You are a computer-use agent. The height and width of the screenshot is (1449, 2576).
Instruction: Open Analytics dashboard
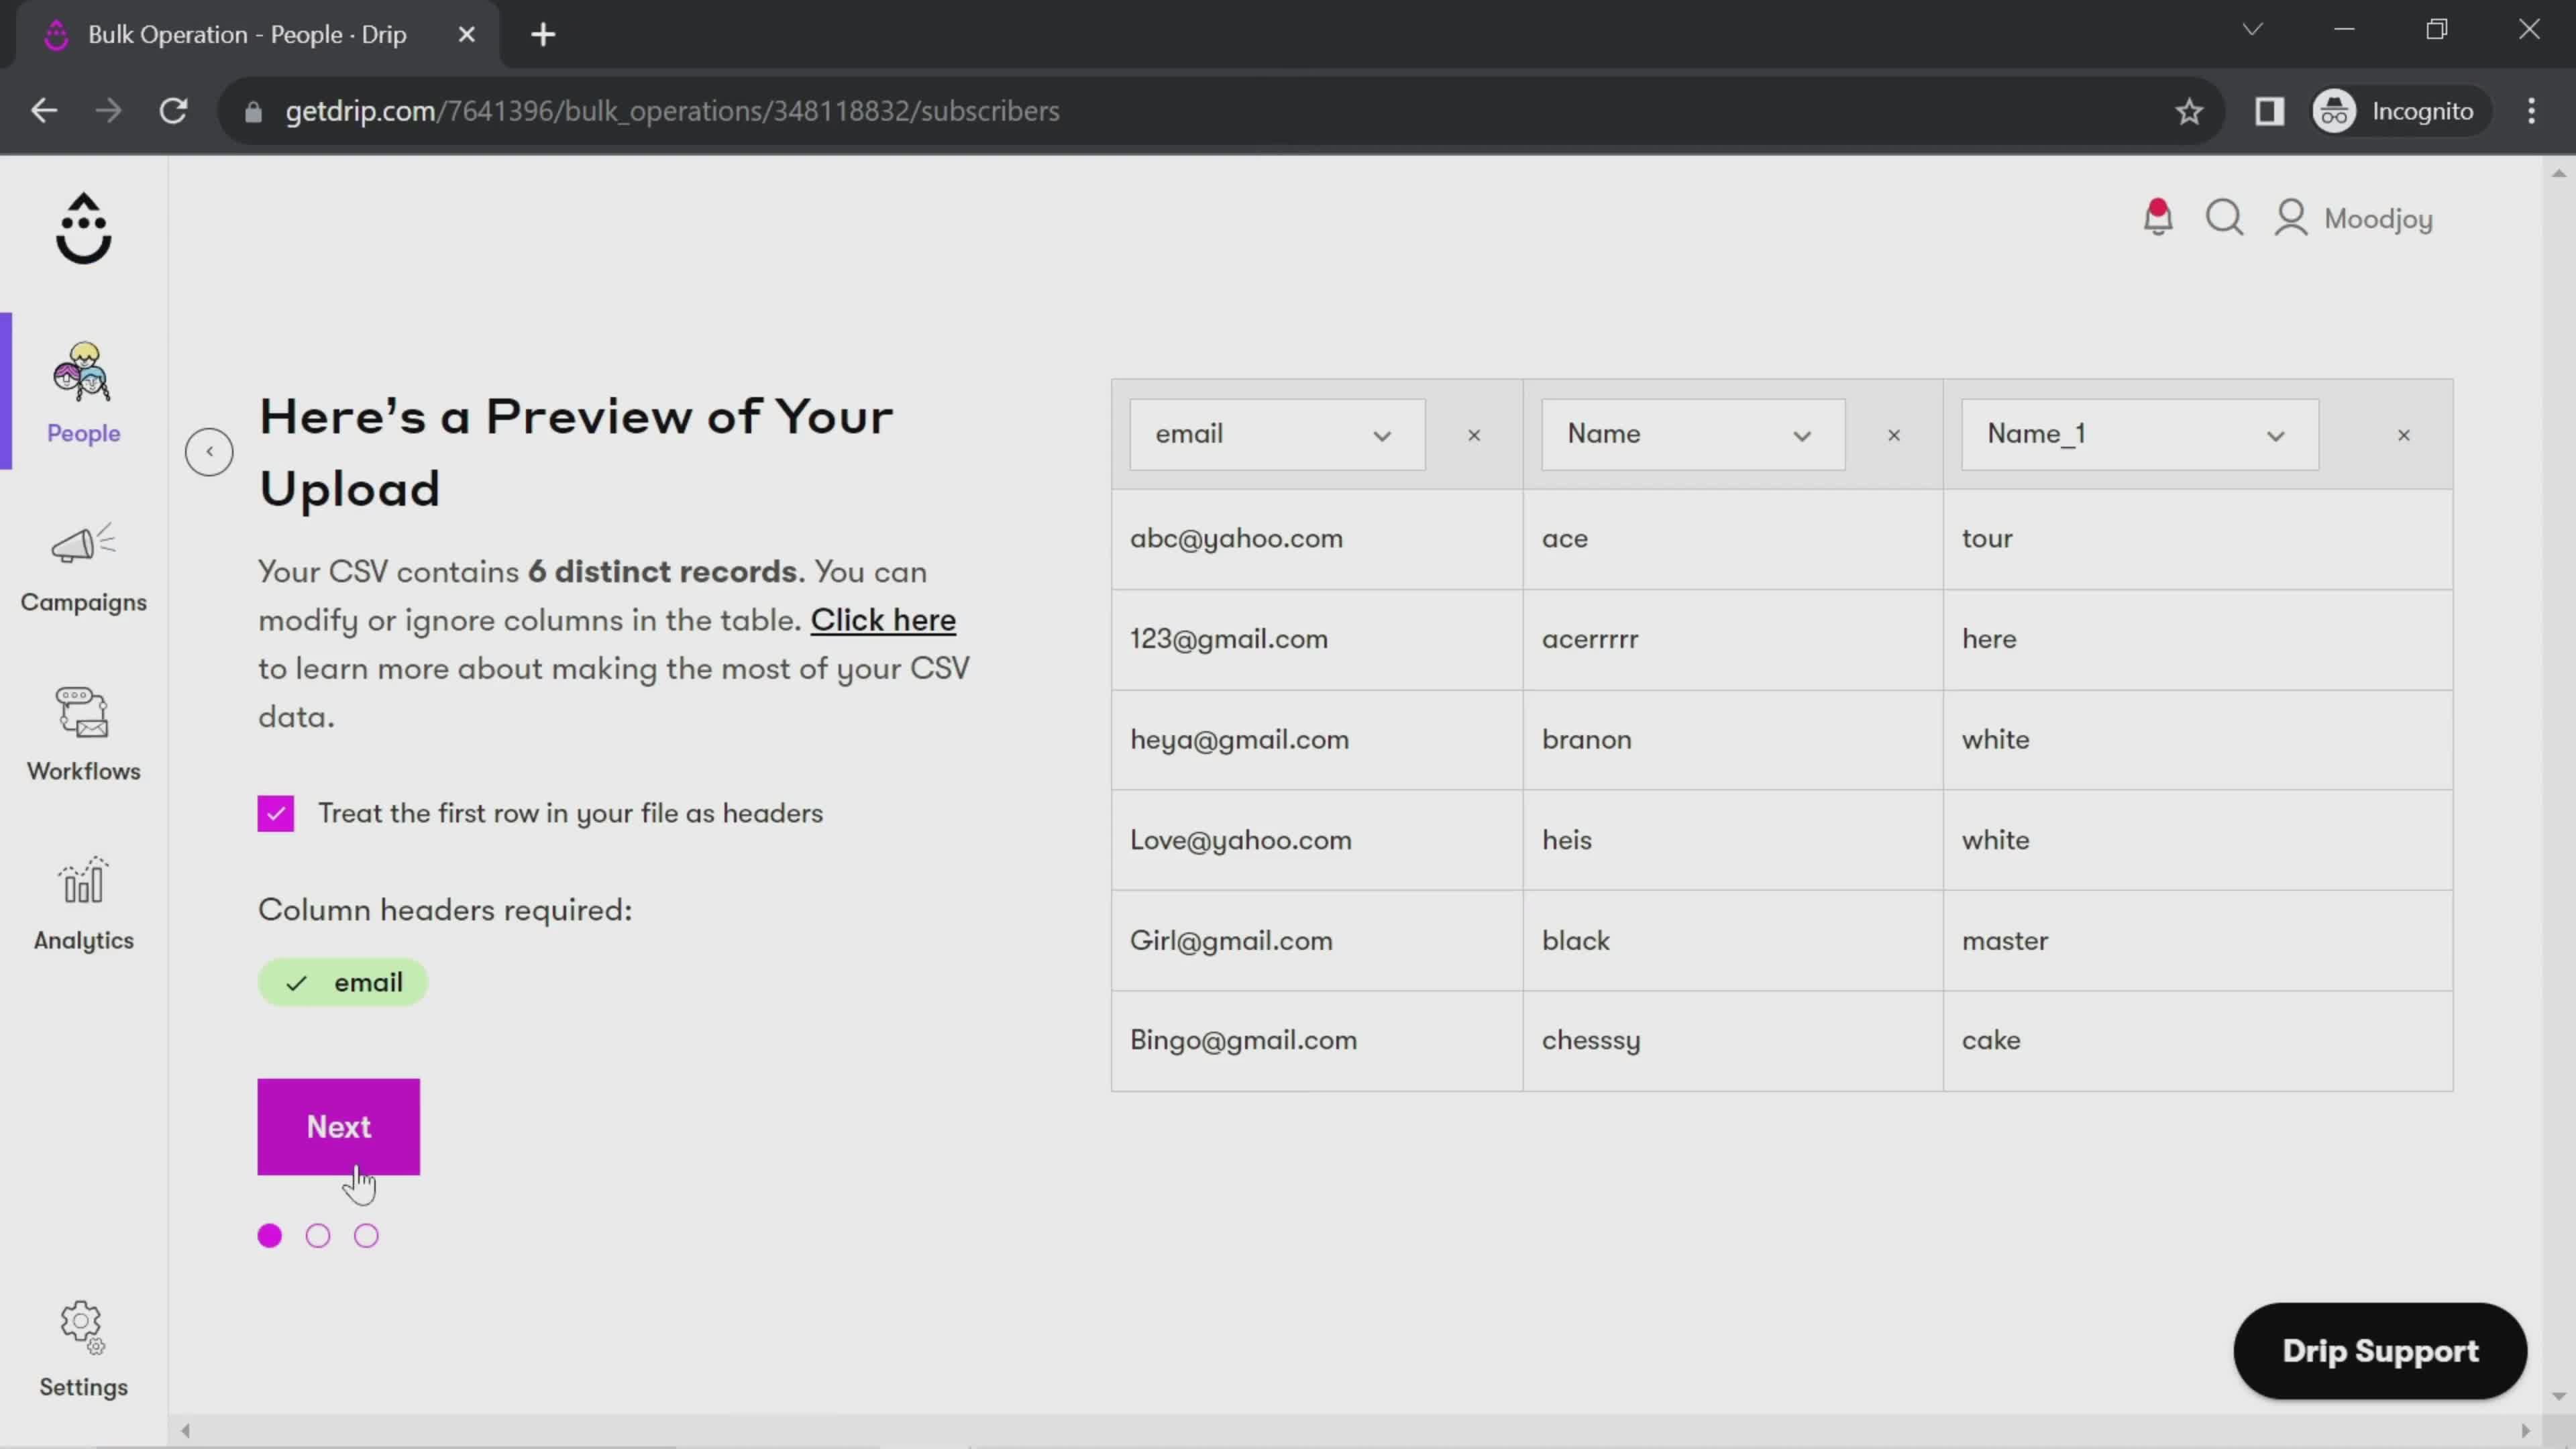pos(83,906)
